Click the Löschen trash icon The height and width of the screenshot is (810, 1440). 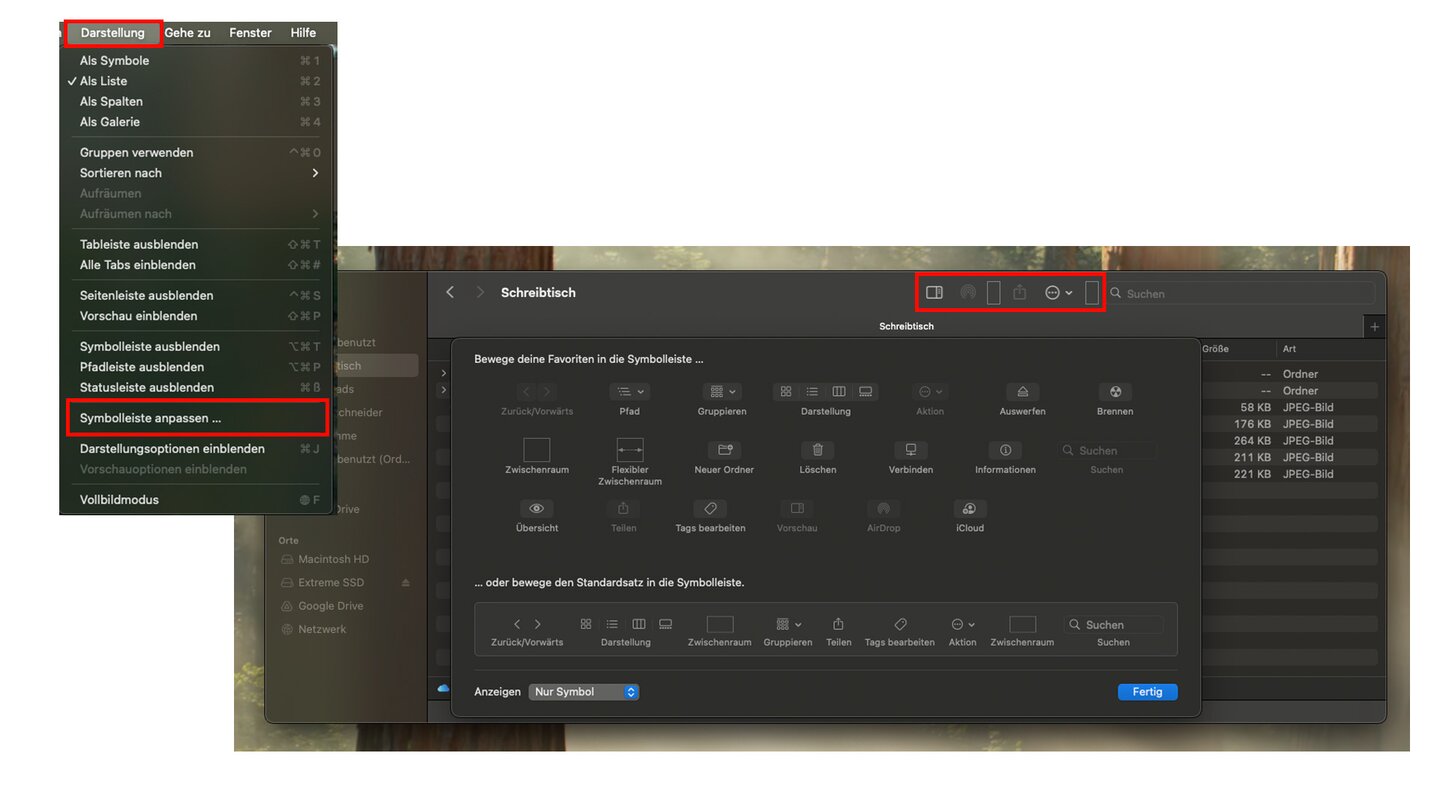coord(817,450)
